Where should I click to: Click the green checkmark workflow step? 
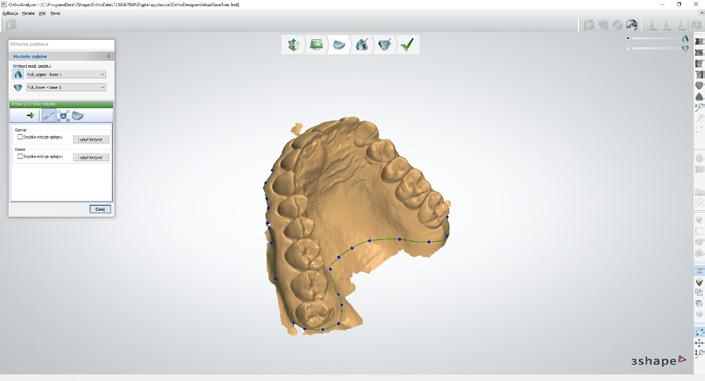click(x=407, y=45)
